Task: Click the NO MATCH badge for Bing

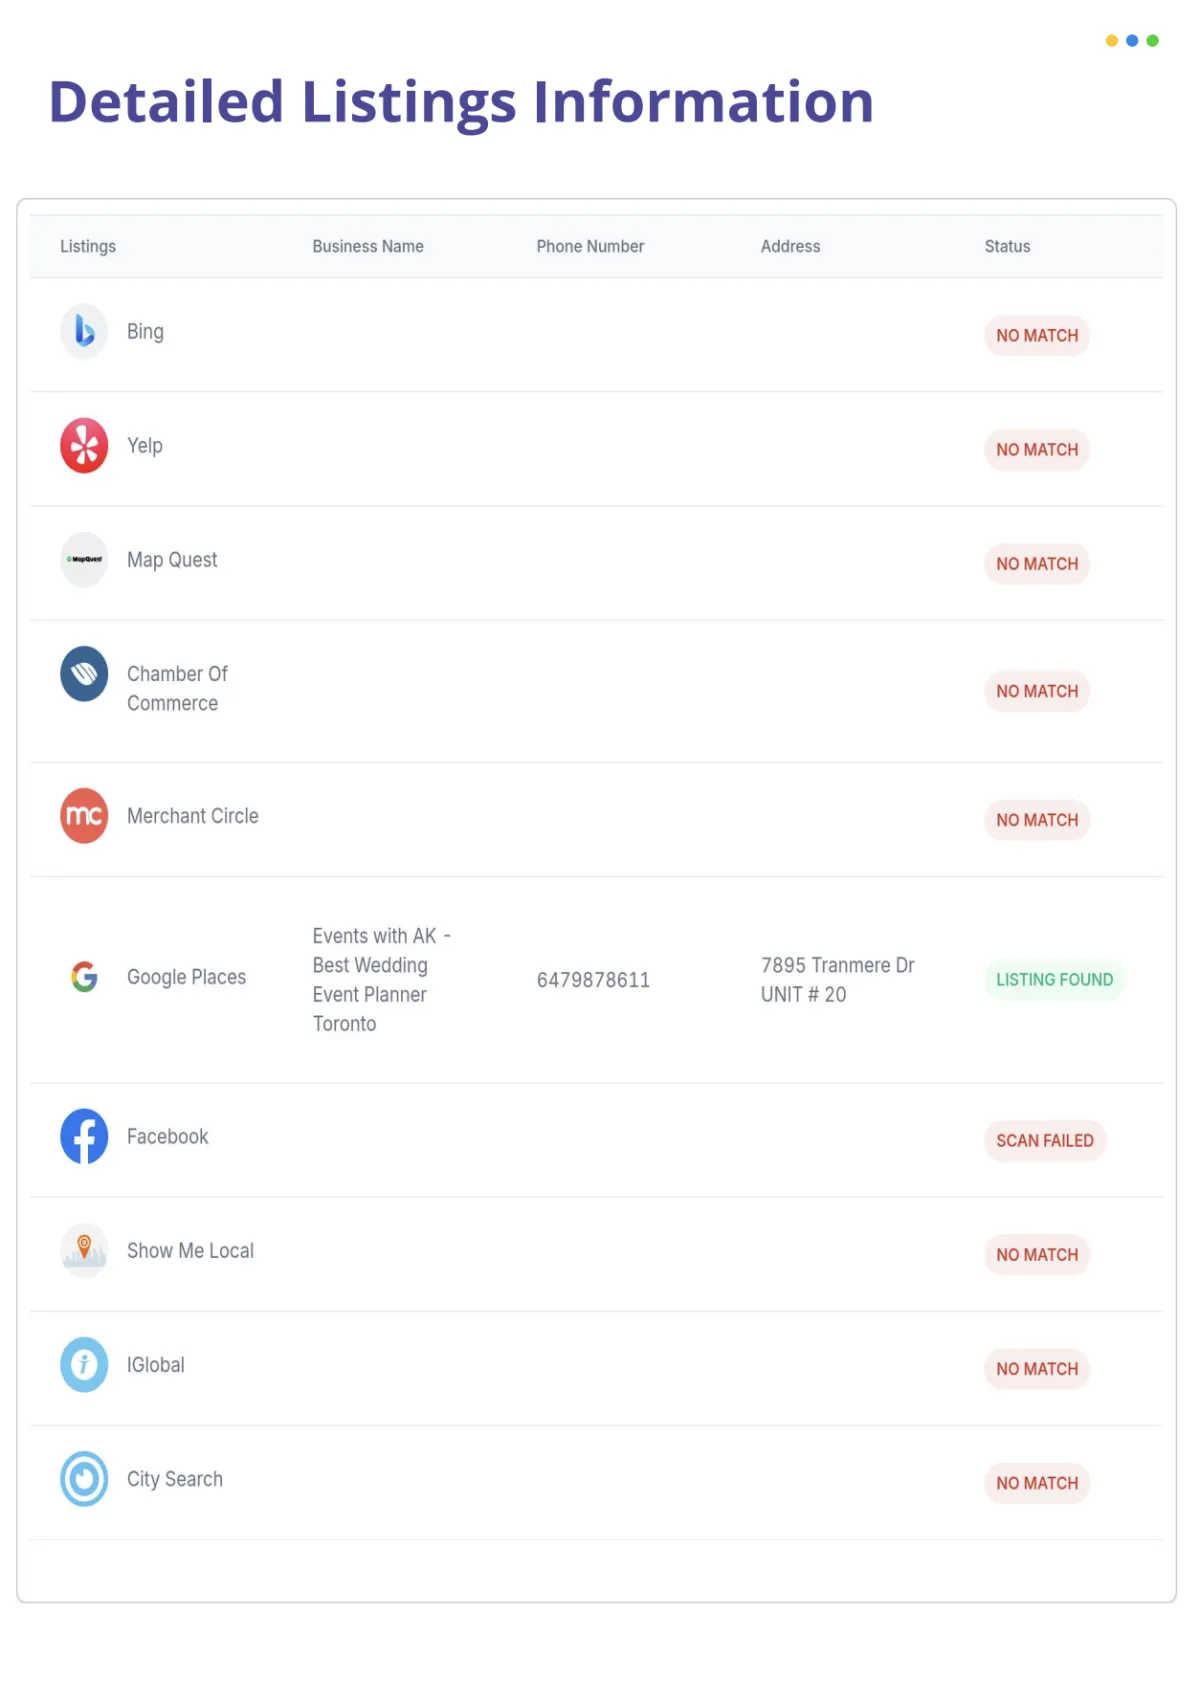Action: tap(1037, 335)
